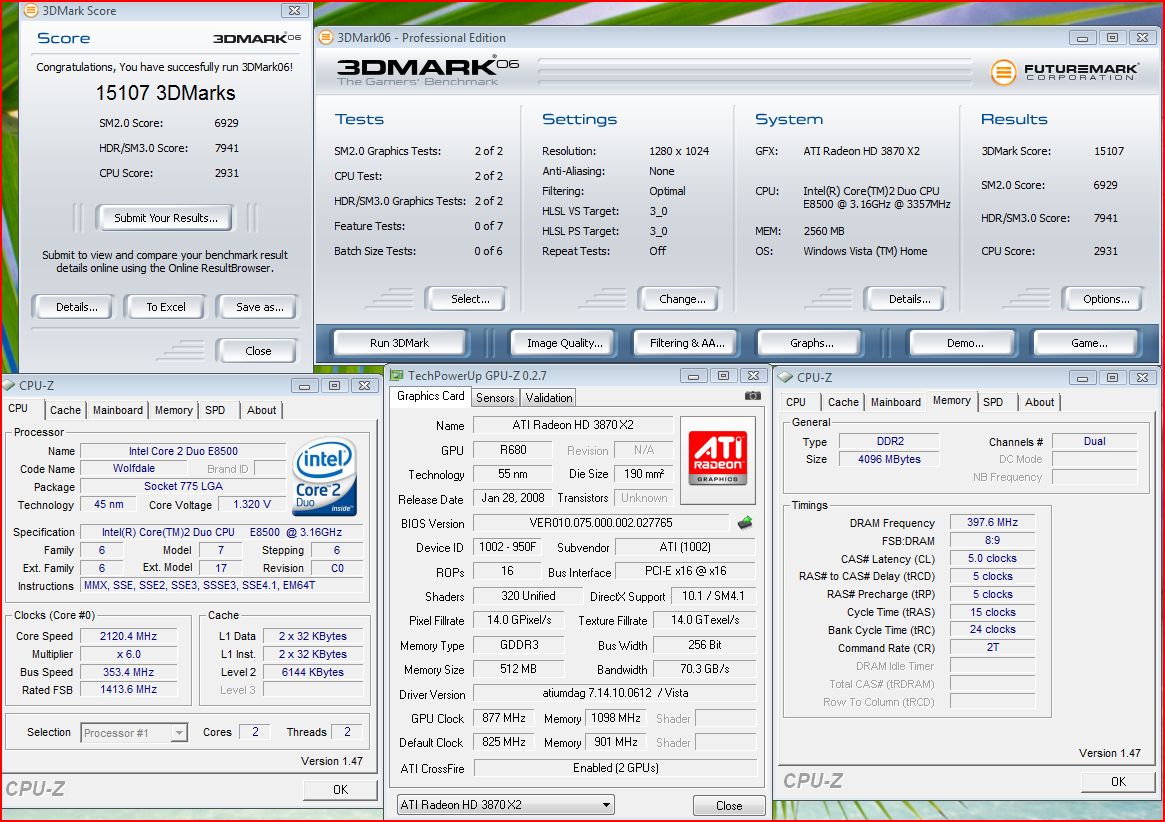Open SPD tab in left CPU-Z window
Viewport: 1165px width, 822px height.
pyautogui.click(x=215, y=410)
